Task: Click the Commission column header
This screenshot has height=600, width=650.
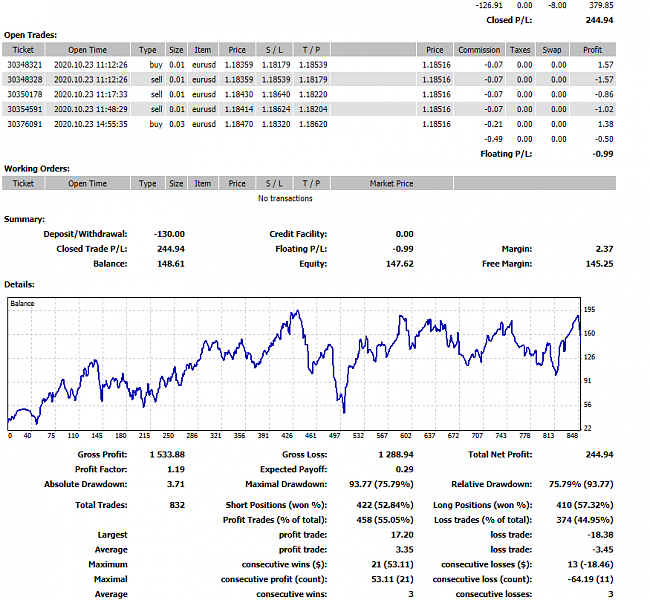Action: pyautogui.click(x=479, y=50)
